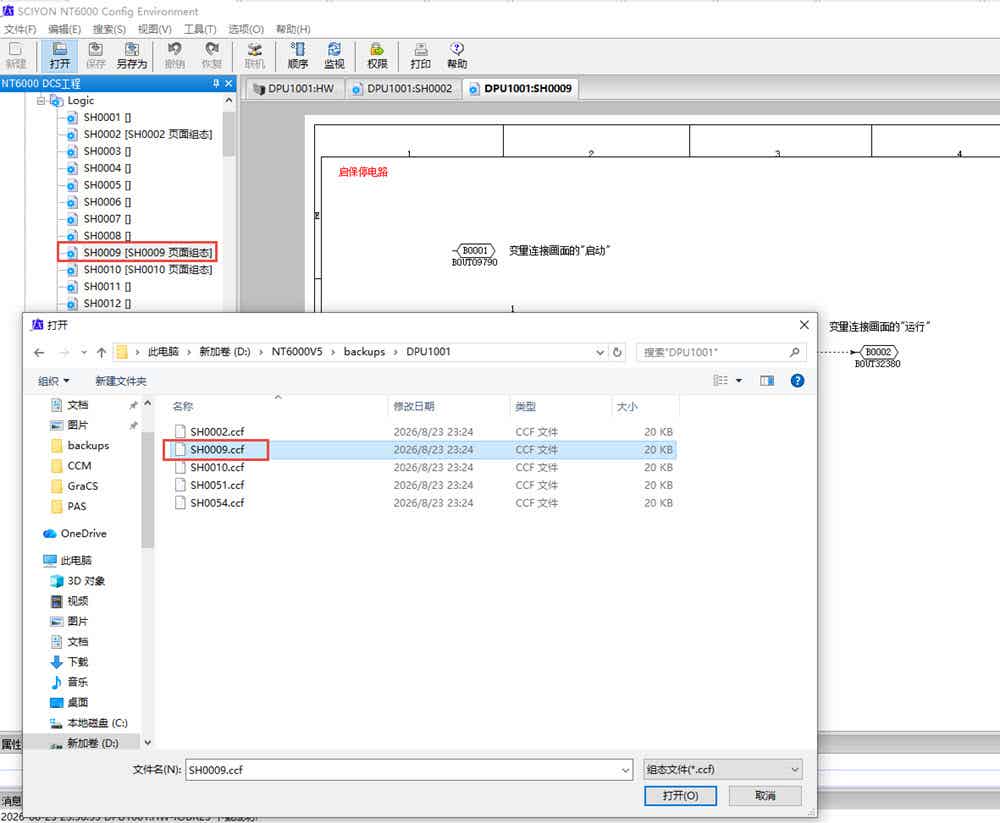This screenshot has height=823, width=1000.
Task: Open the 组织 (Organize) dropdown
Action: [54, 381]
